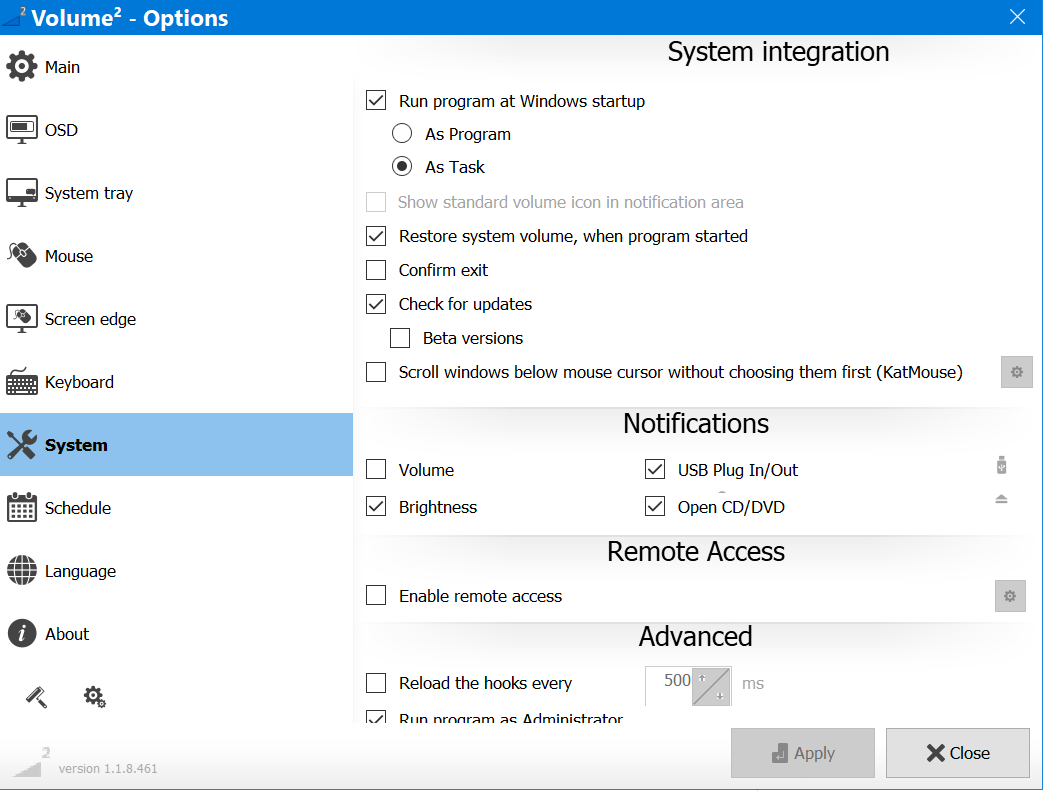
Task: Toggle the Check for updates checkbox
Action: coord(376,304)
